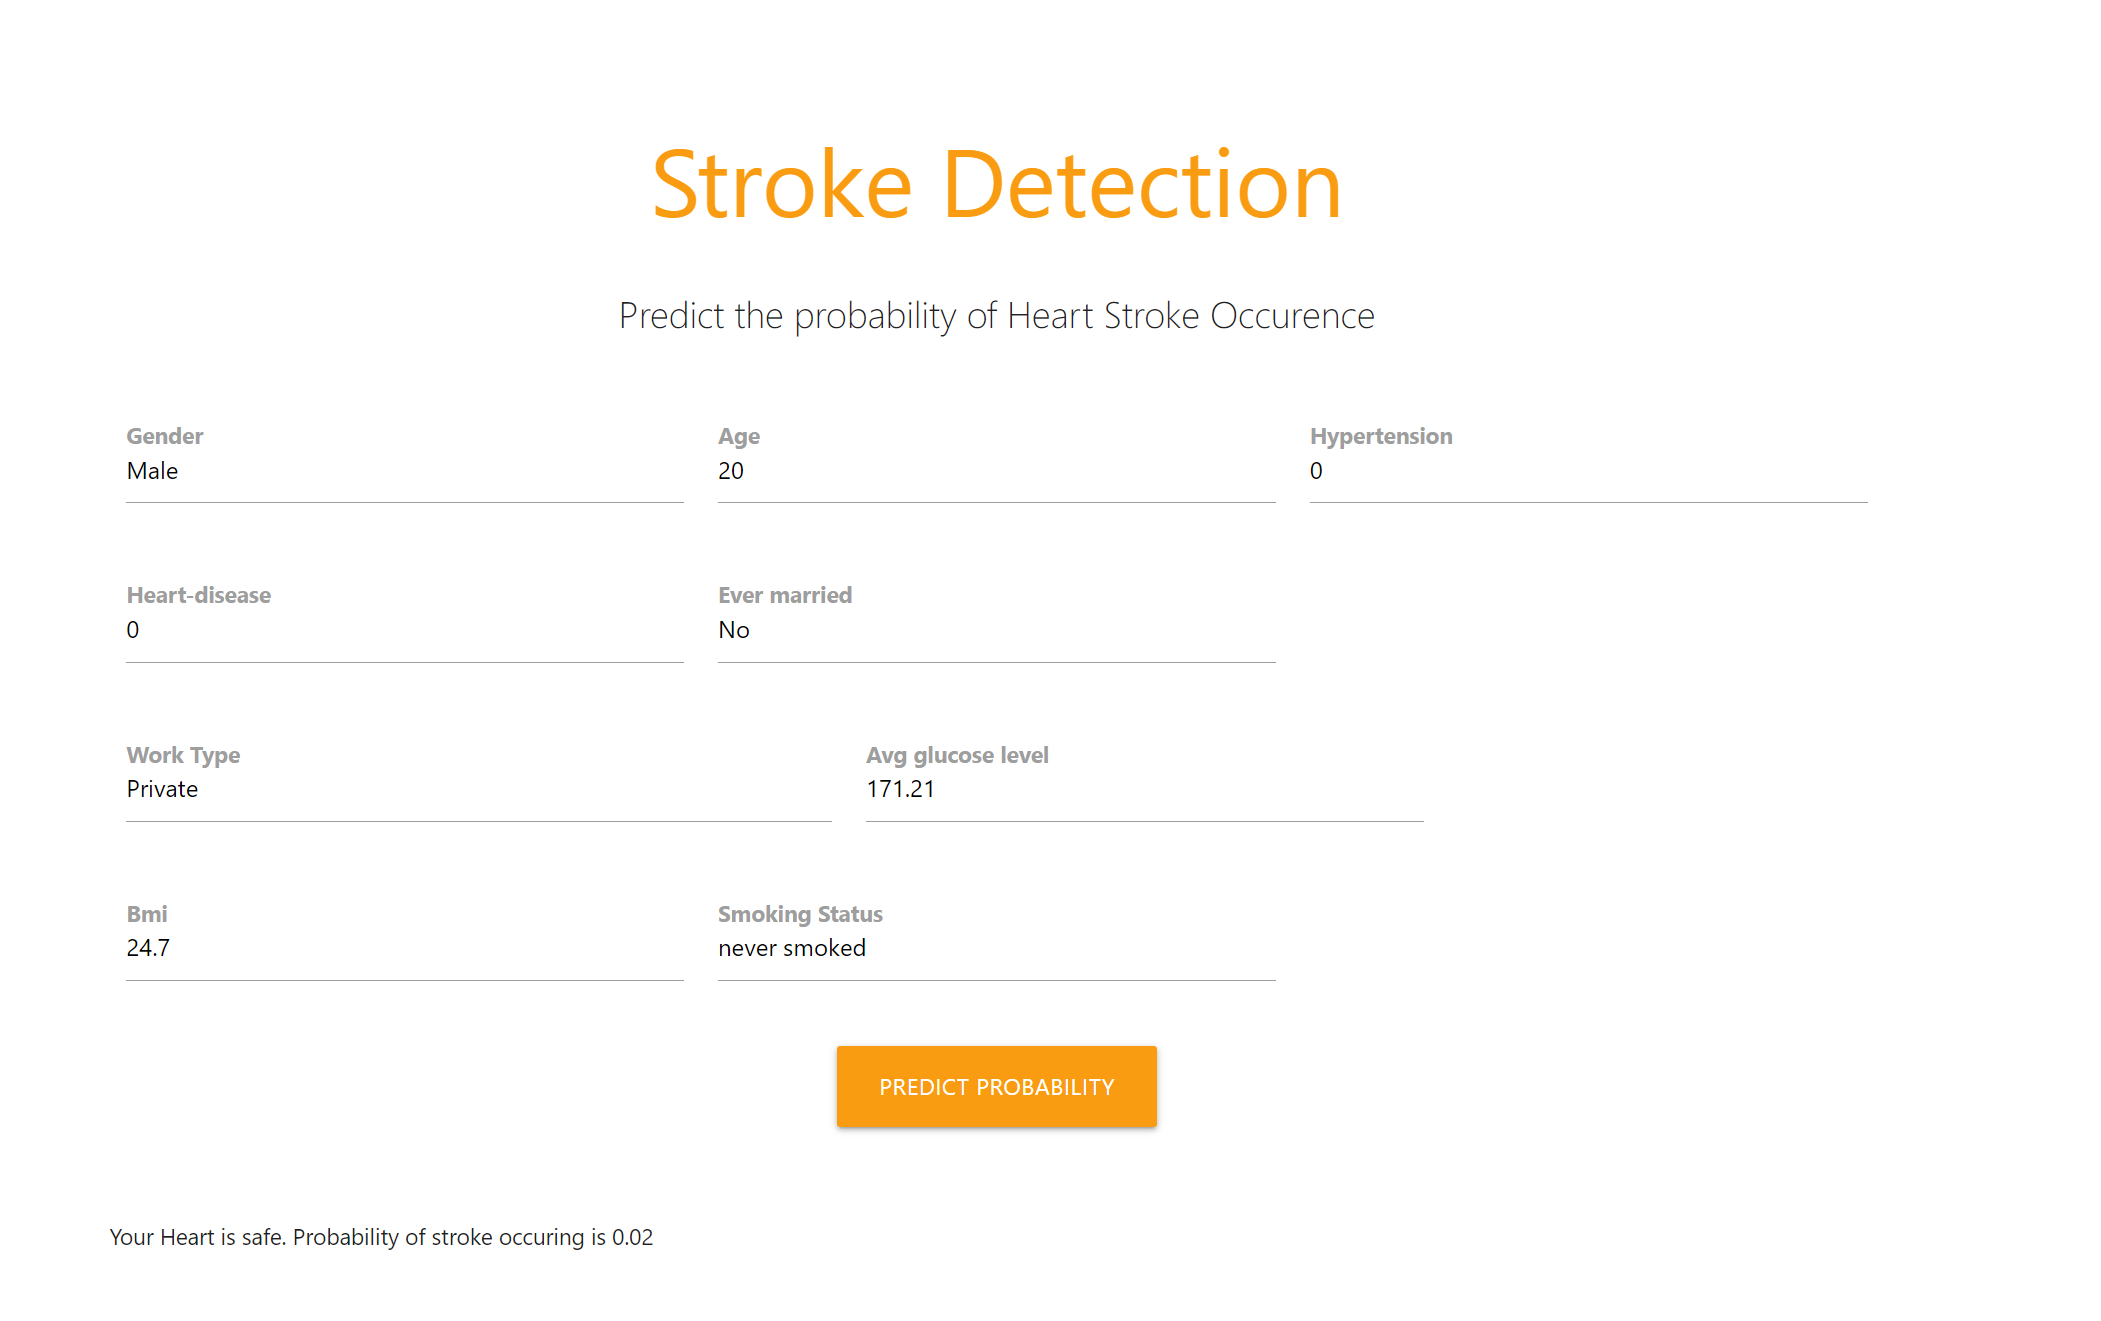2101x1321 pixels.
Task: Click the Hypertension label text
Action: tap(1381, 436)
